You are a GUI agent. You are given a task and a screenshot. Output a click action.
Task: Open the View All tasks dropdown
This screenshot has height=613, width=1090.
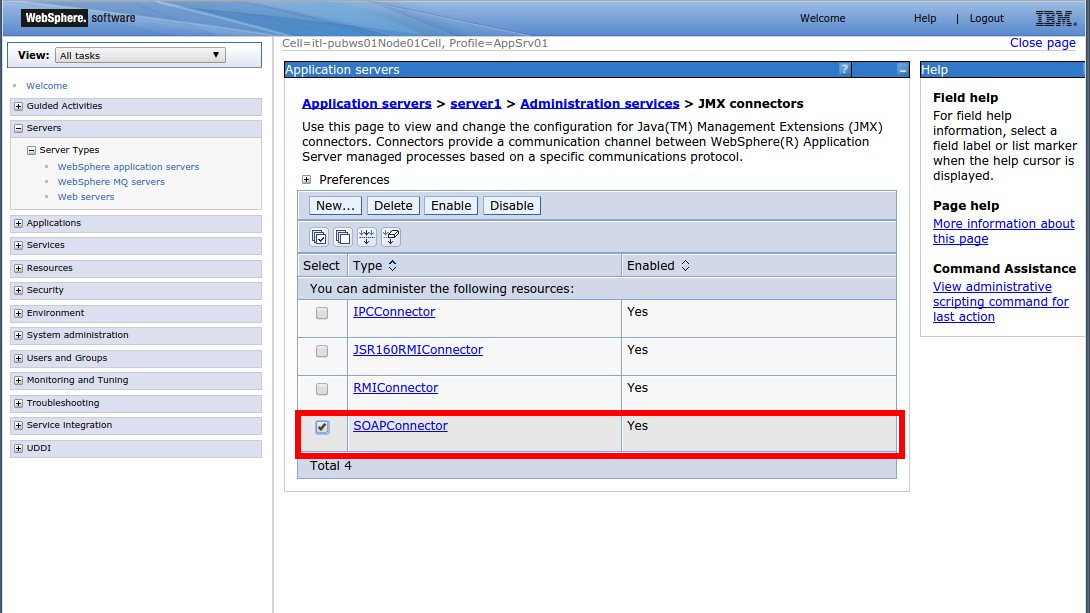(x=140, y=55)
